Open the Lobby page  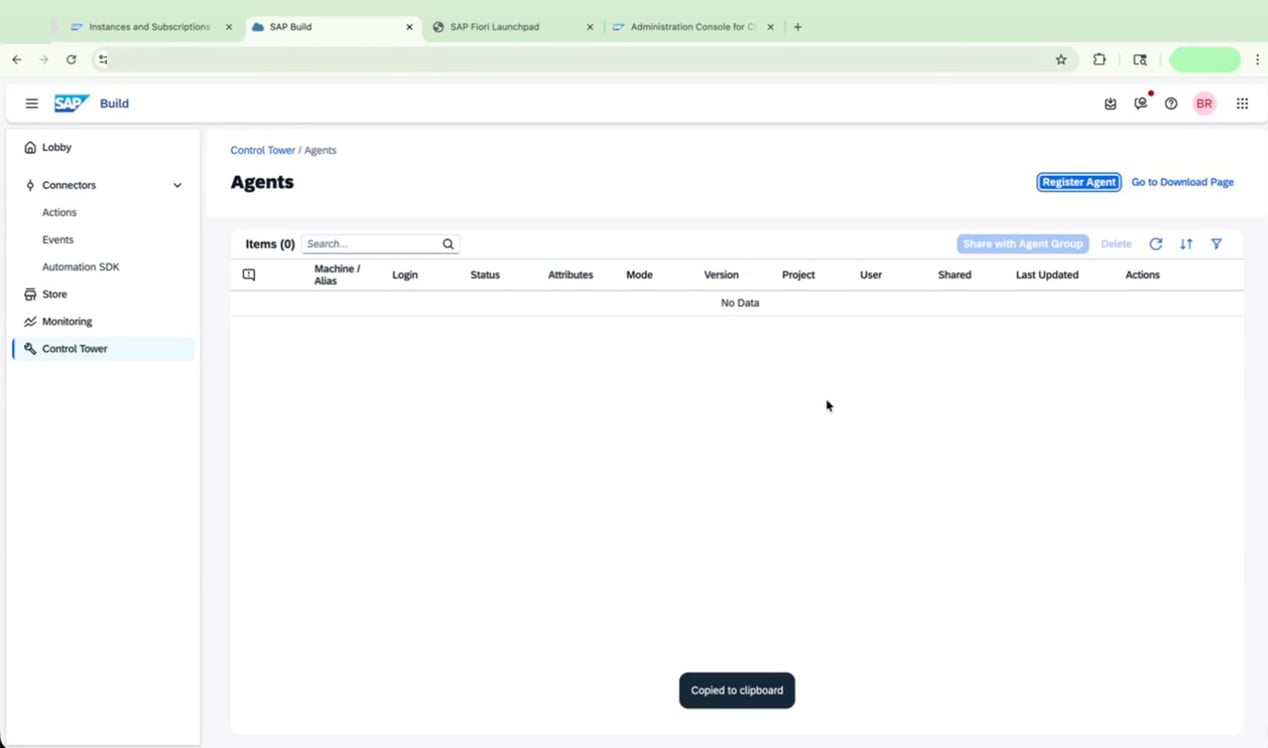click(x=57, y=147)
